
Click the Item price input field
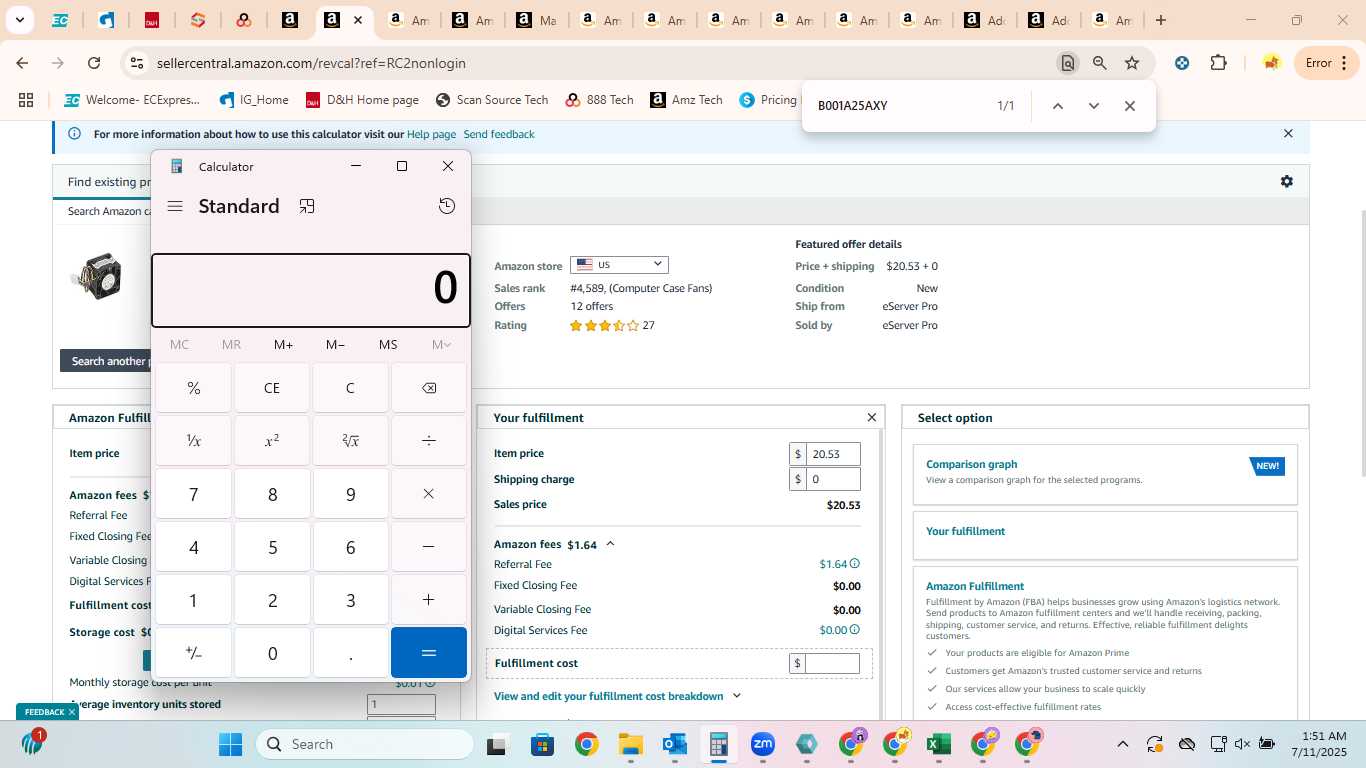click(834, 454)
